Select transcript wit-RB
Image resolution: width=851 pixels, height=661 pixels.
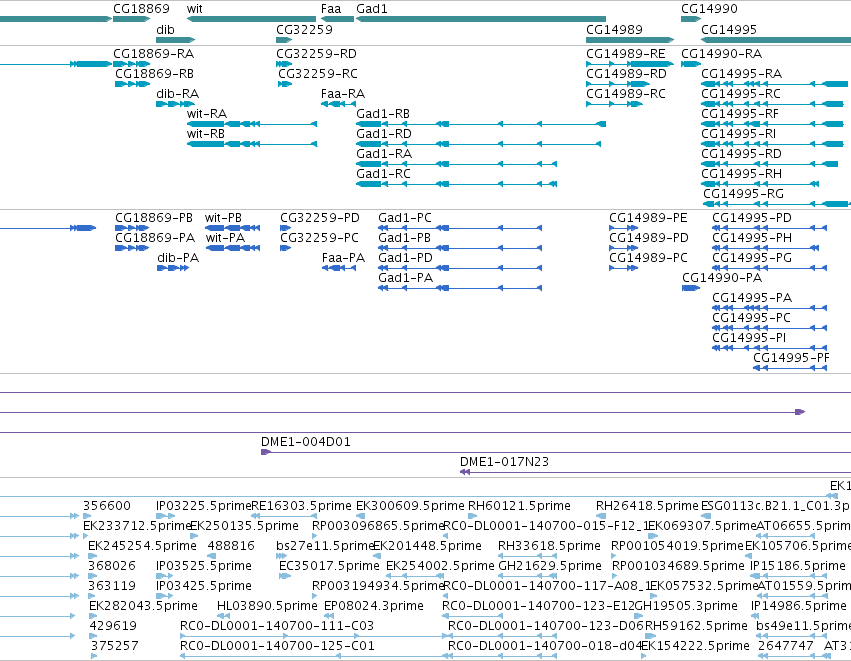[206, 134]
